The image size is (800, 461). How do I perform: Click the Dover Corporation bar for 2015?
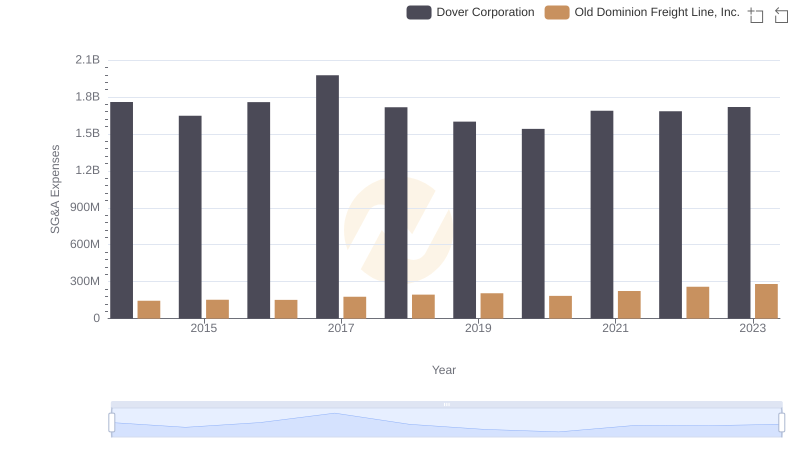pos(190,217)
